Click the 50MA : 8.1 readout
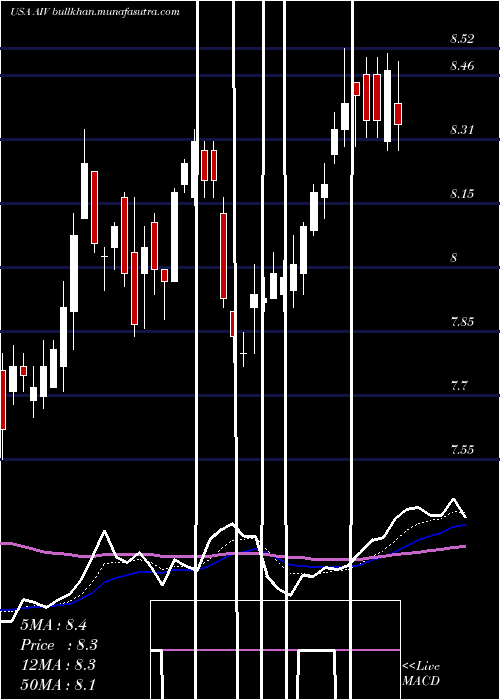Image resolution: width=500 pixels, height=700 pixels. (58, 684)
